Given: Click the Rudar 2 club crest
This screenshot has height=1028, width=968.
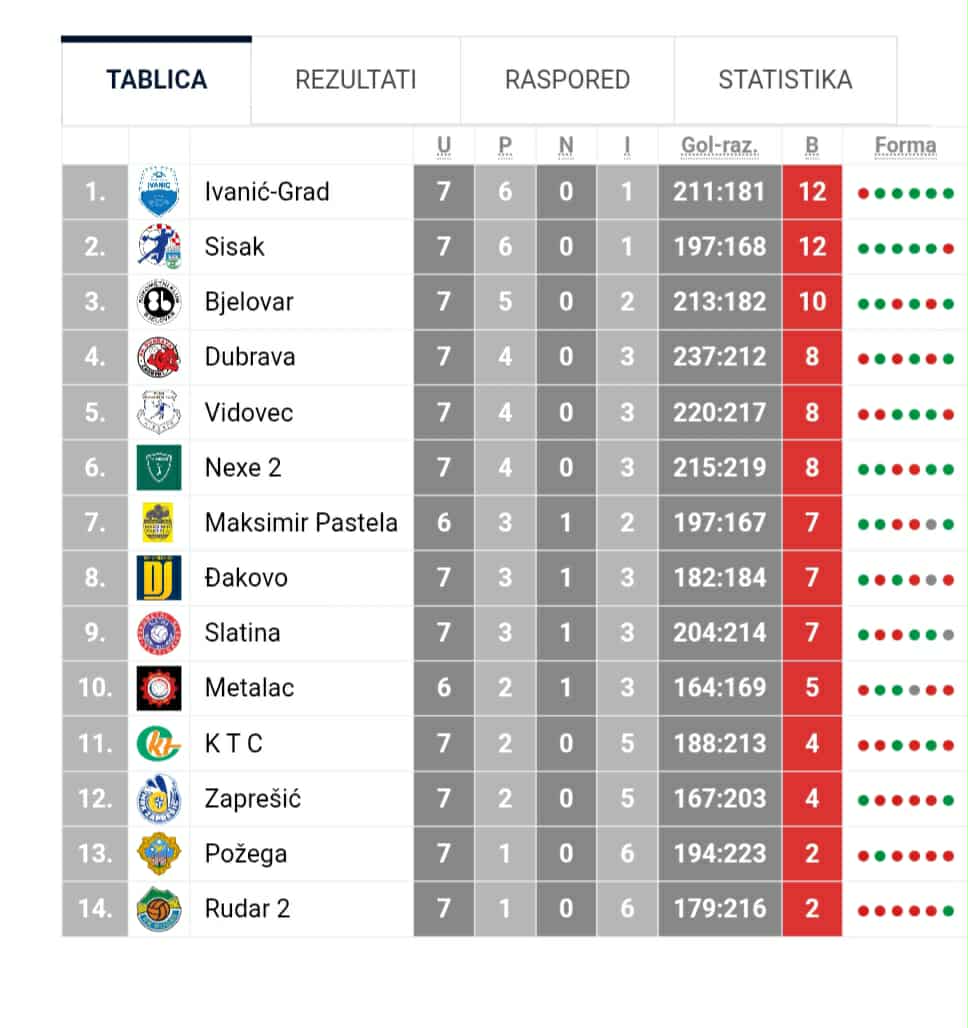Looking at the screenshot, I should point(159,909).
